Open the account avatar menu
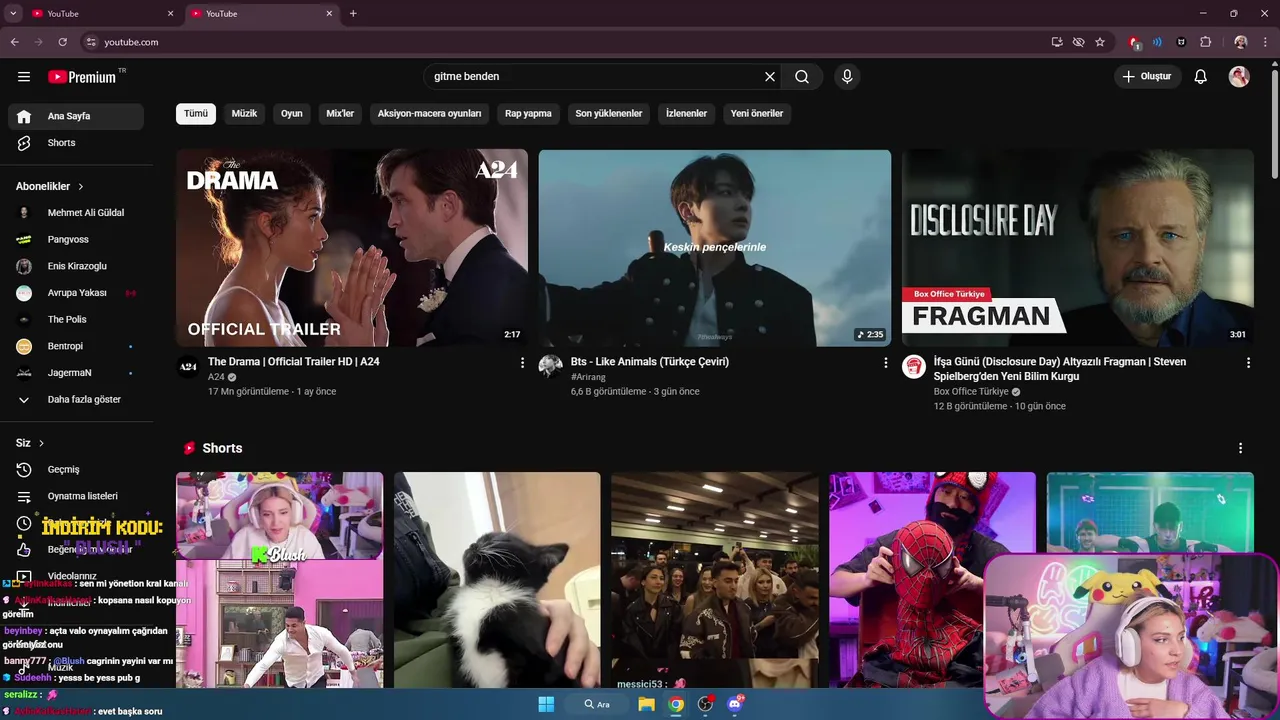 click(x=1239, y=77)
